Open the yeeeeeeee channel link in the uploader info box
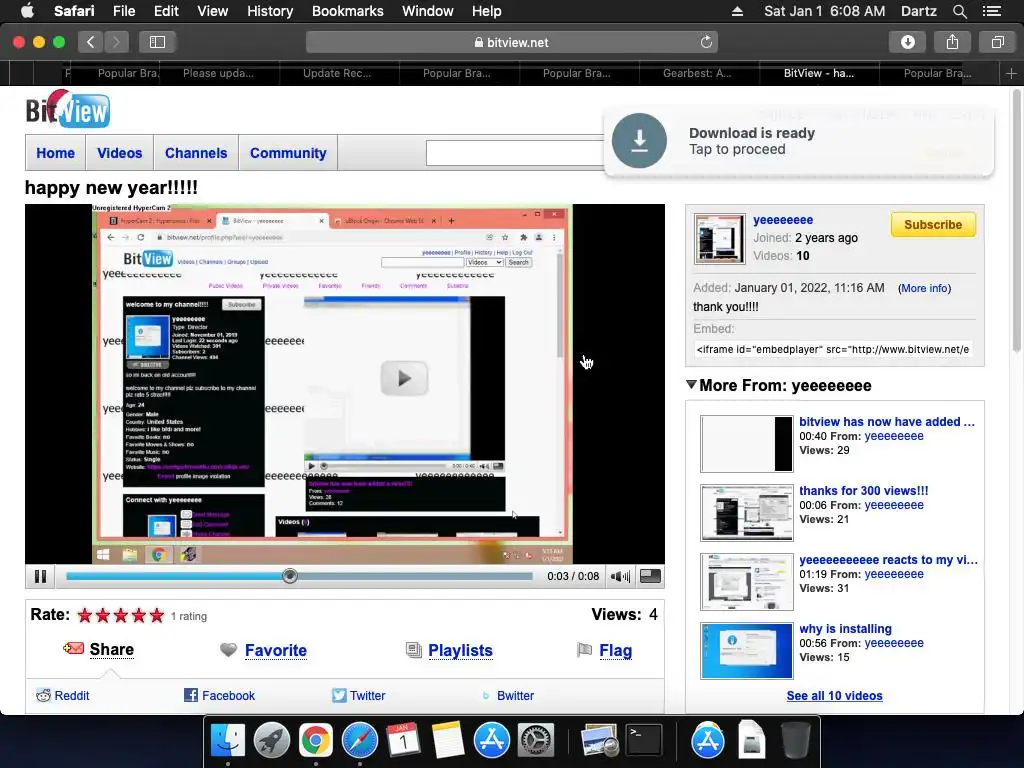This screenshot has width=1024, height=768. pyautogui.click(x=783, y=220)
